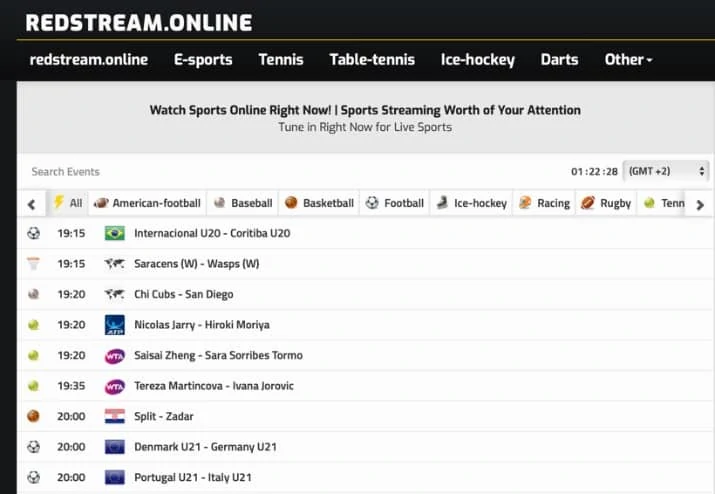Screen dimensions: 715x494
Task: Click the world map icon beside Saracens (W)
Action: coord(114,264)
